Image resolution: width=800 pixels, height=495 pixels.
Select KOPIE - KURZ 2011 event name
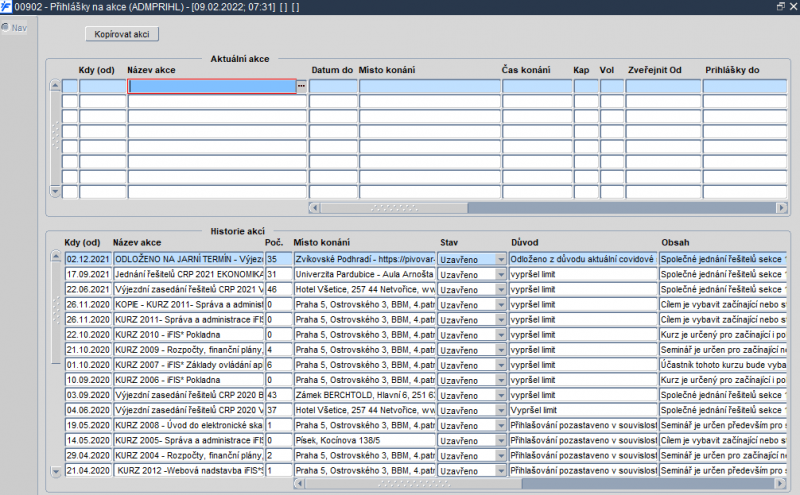pyautogui.click(x=188, y=305)
